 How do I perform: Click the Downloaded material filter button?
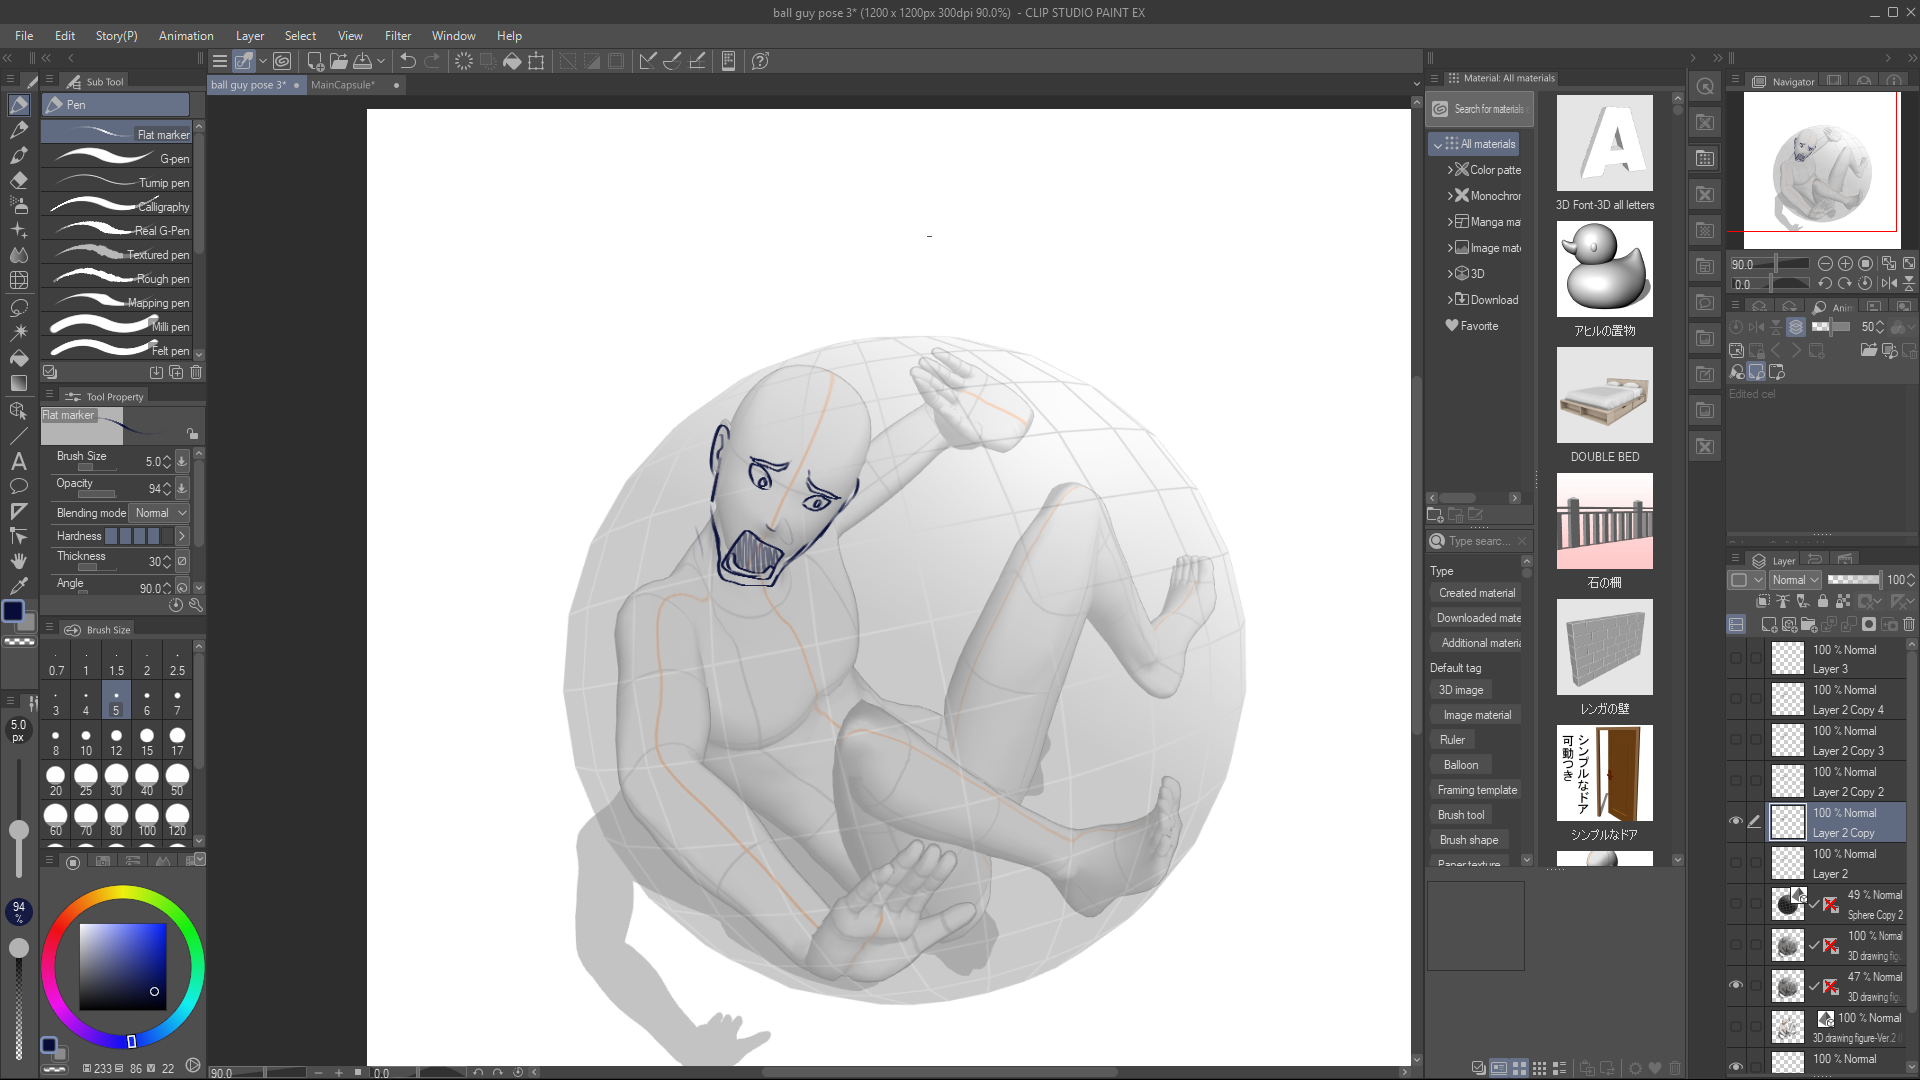coord(1478,618)
